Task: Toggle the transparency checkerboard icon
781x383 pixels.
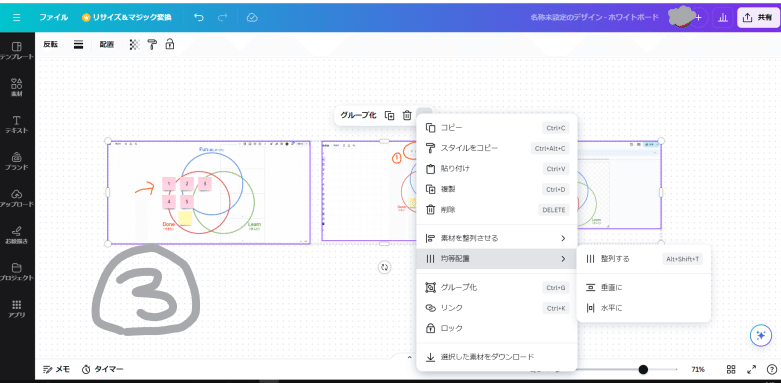Action: (134, 44)
